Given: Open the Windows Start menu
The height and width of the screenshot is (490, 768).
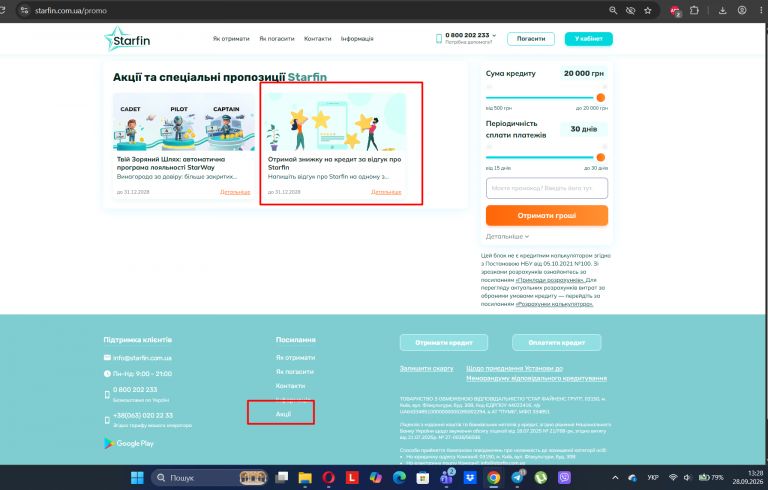Looking at the screenshot, I should 137,477.
